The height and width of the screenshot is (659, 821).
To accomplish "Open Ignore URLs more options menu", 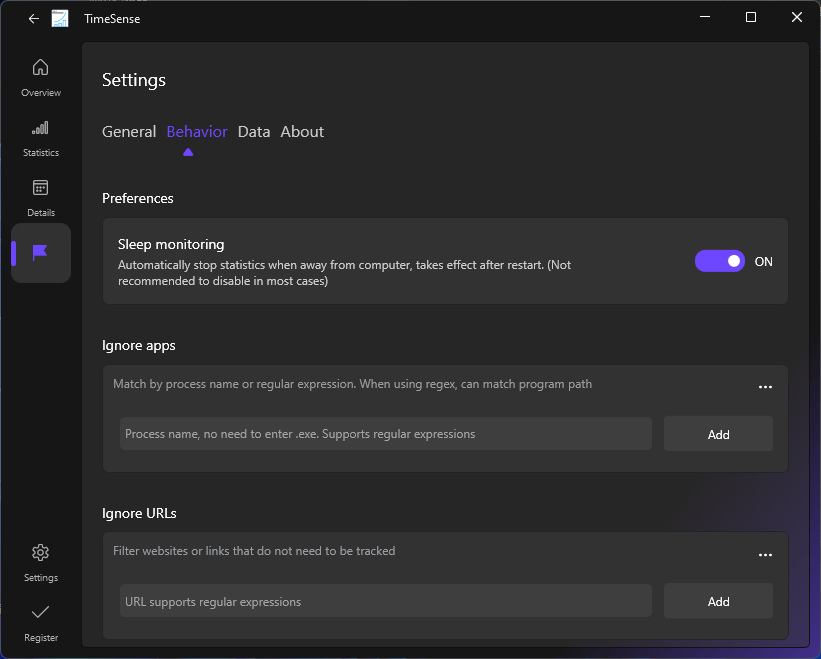I will point(765,555).
